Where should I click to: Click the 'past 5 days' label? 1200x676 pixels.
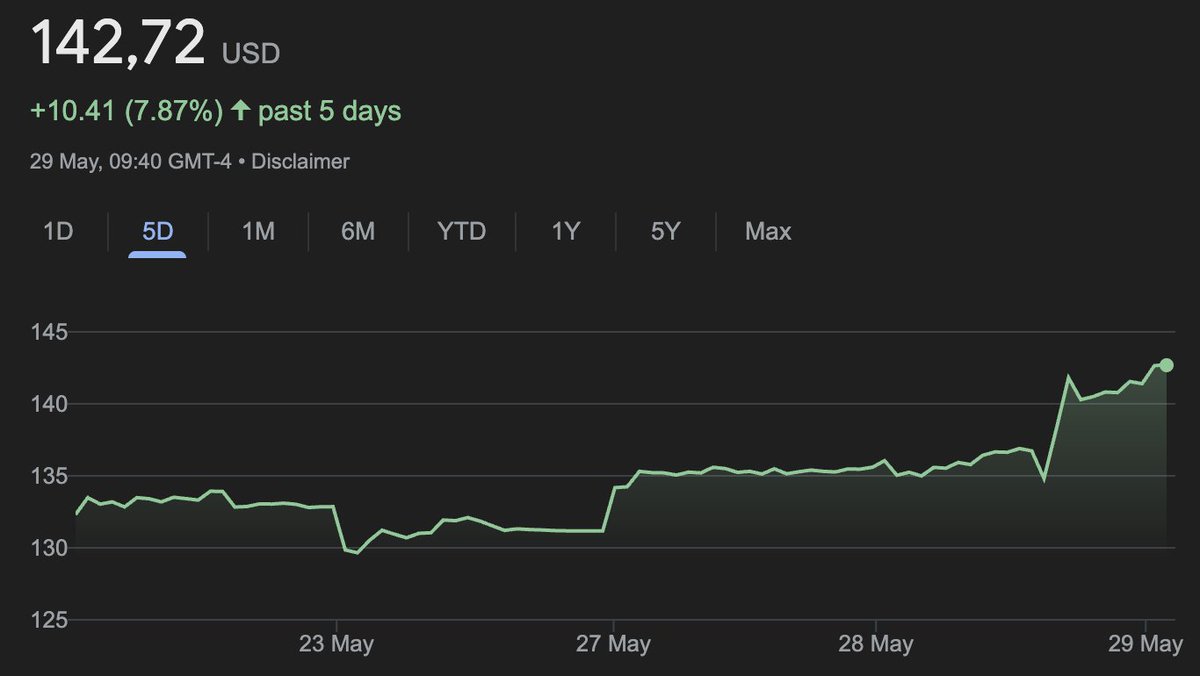[330, 111]
